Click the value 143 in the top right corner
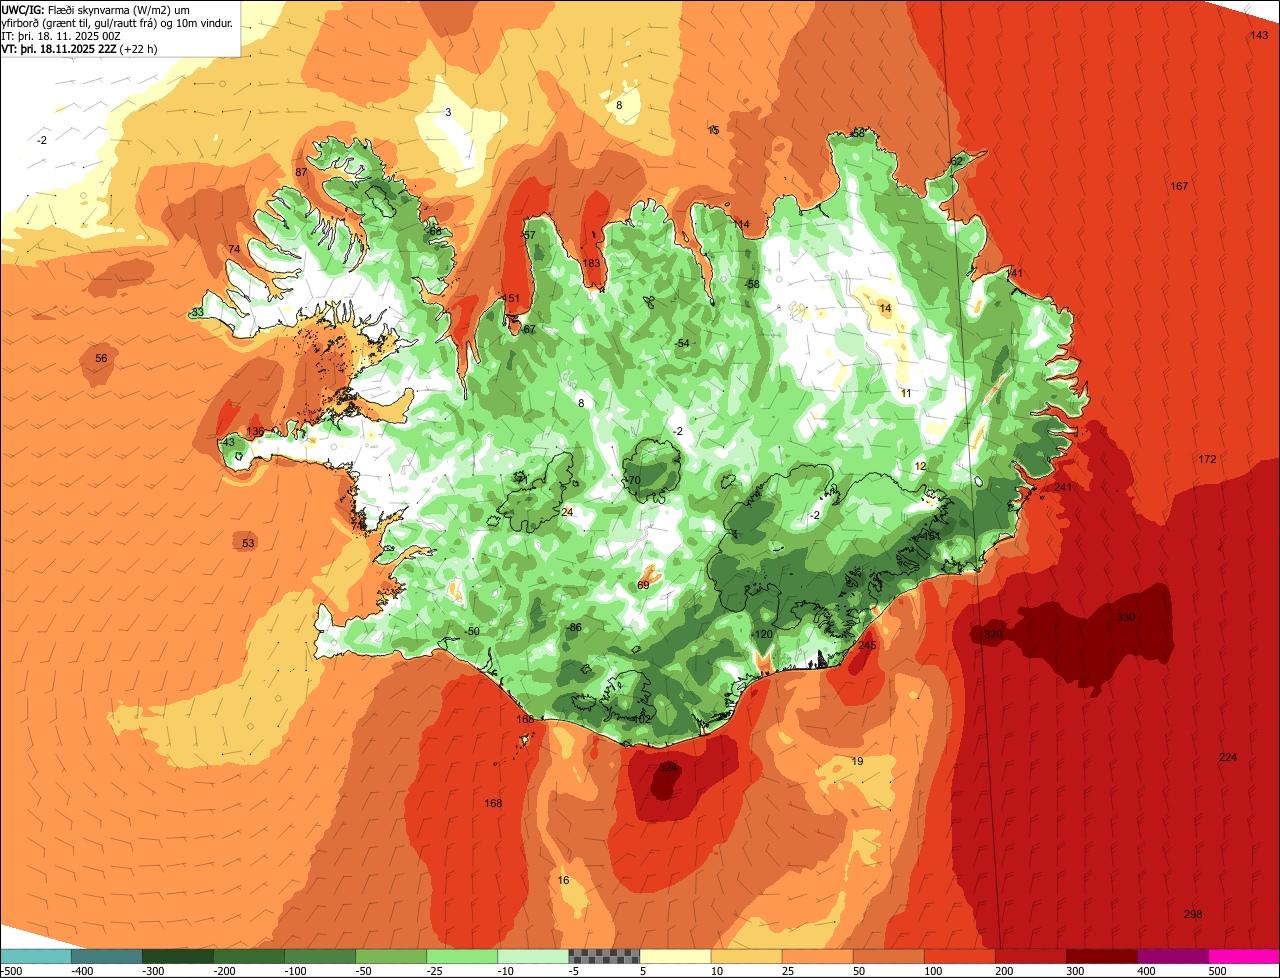This screenshot has width=1280, height=978. pos(1260,35)
